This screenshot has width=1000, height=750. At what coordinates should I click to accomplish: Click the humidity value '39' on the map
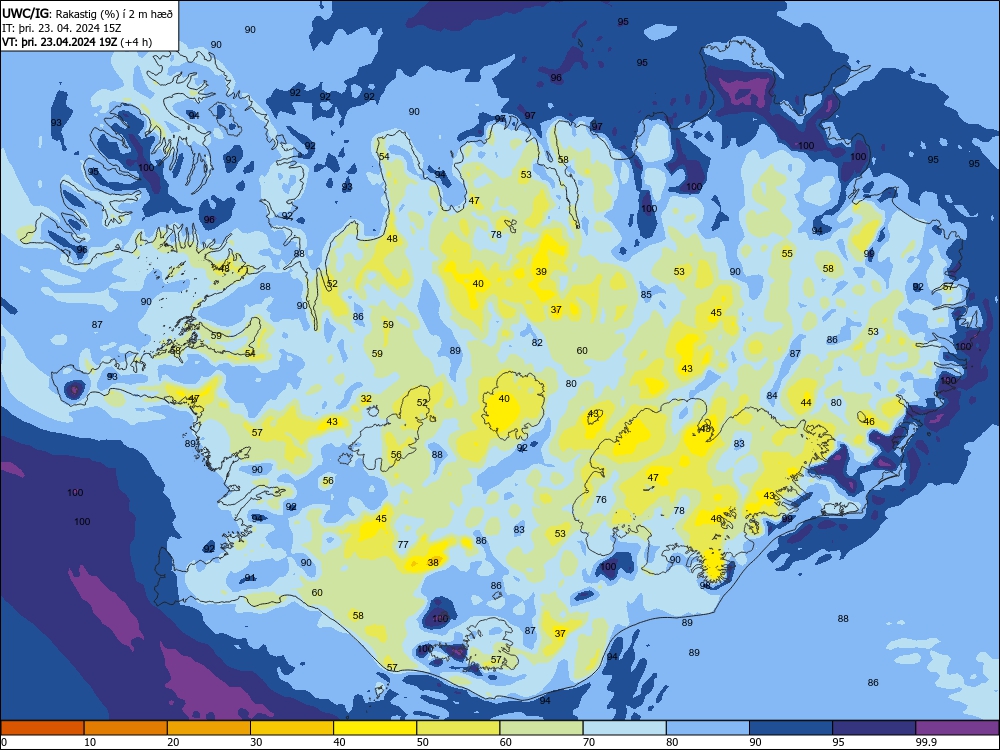(541, 272)
